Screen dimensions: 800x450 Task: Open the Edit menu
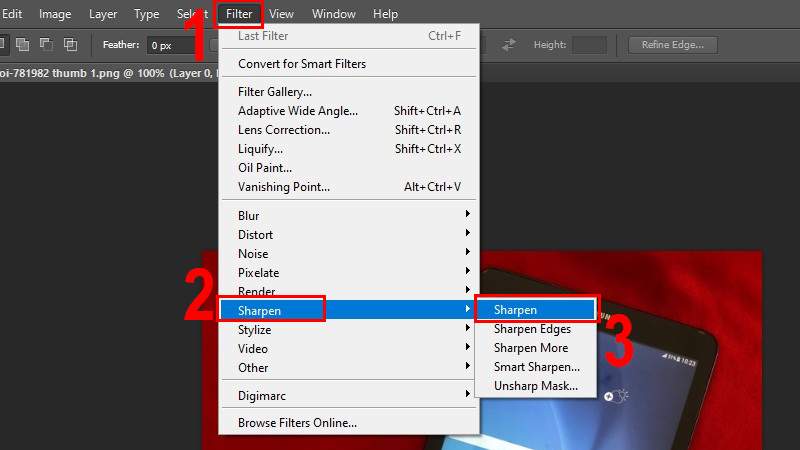point(11,14)
